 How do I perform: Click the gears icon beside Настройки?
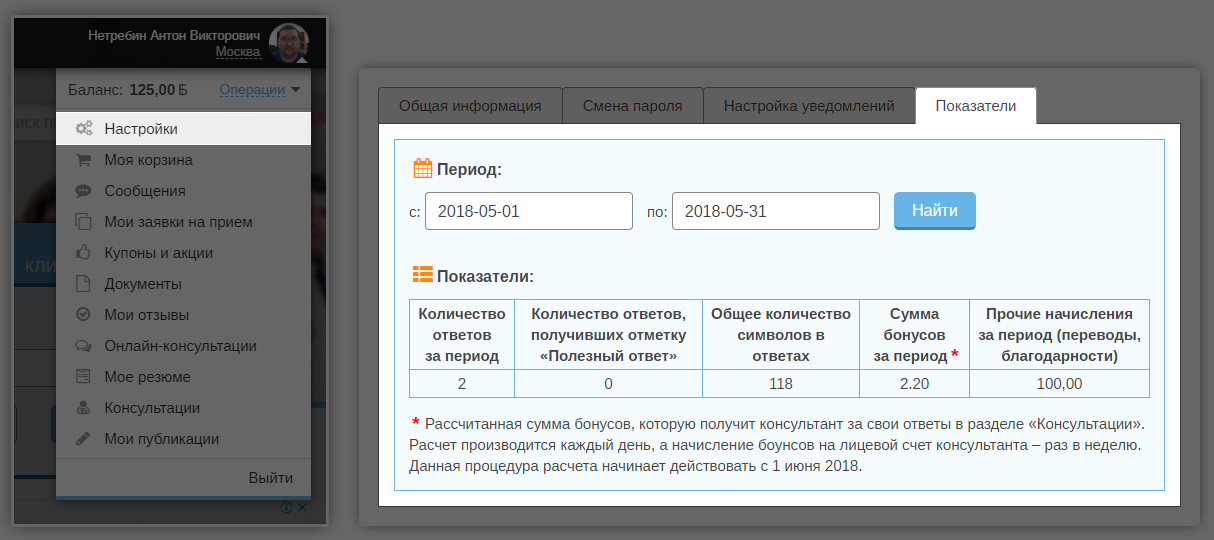coord(84,129)
